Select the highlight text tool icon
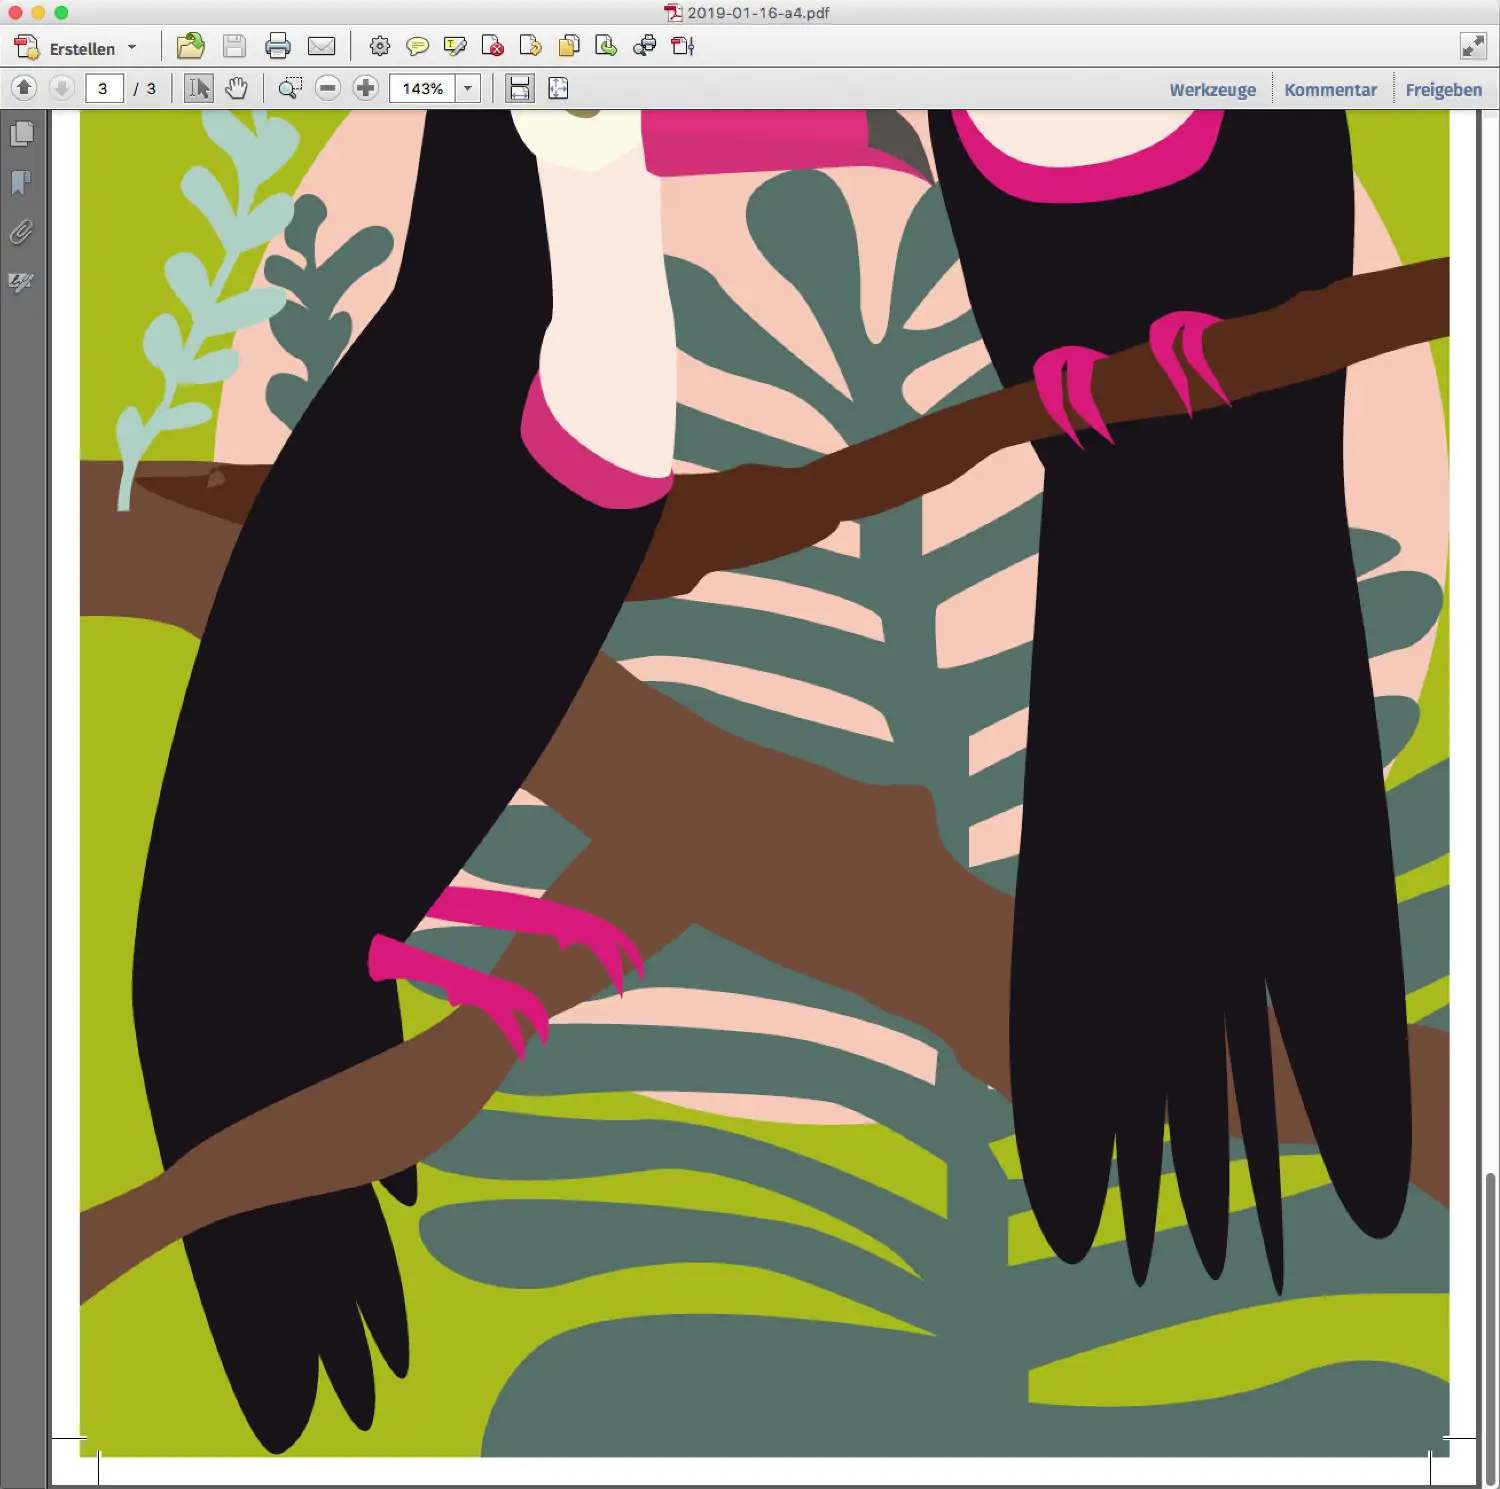The image size is (1500, 1489). click(455, 46)
